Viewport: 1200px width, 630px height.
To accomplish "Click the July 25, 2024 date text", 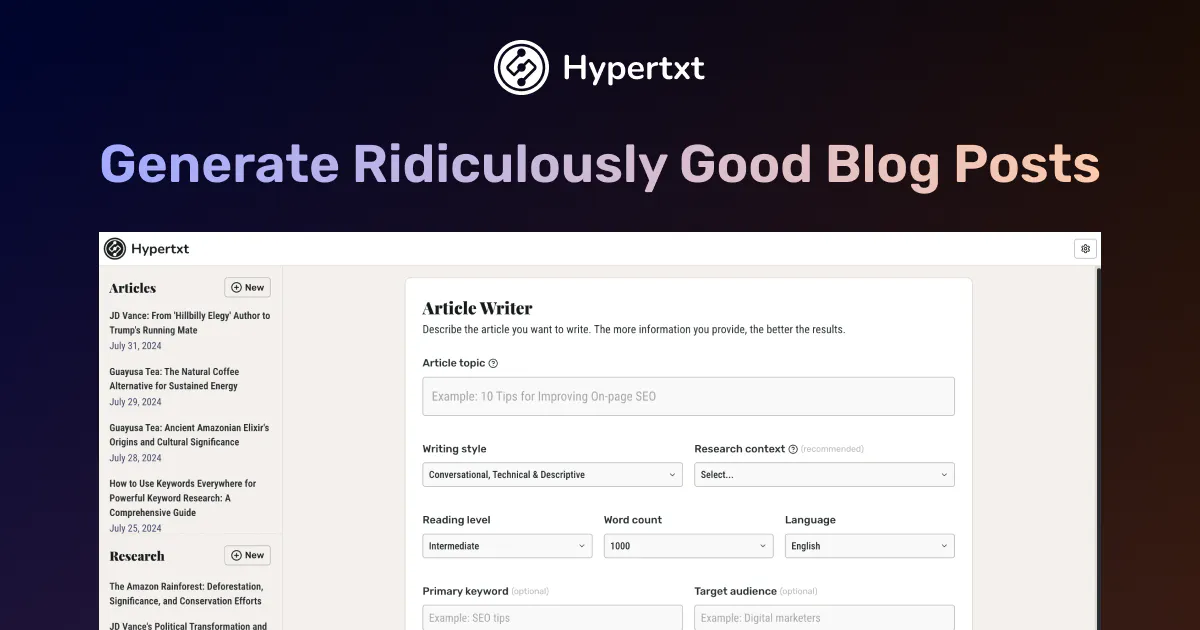I will [x=135, y=528].
